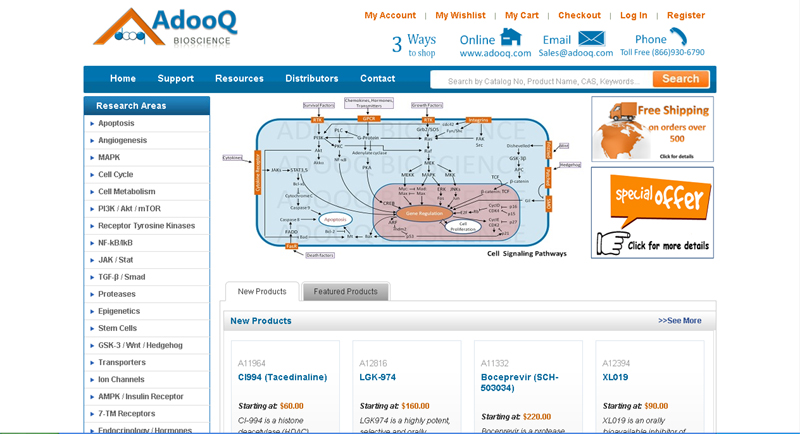Focus the catalog search input field
800x434 pixels.
542,81
